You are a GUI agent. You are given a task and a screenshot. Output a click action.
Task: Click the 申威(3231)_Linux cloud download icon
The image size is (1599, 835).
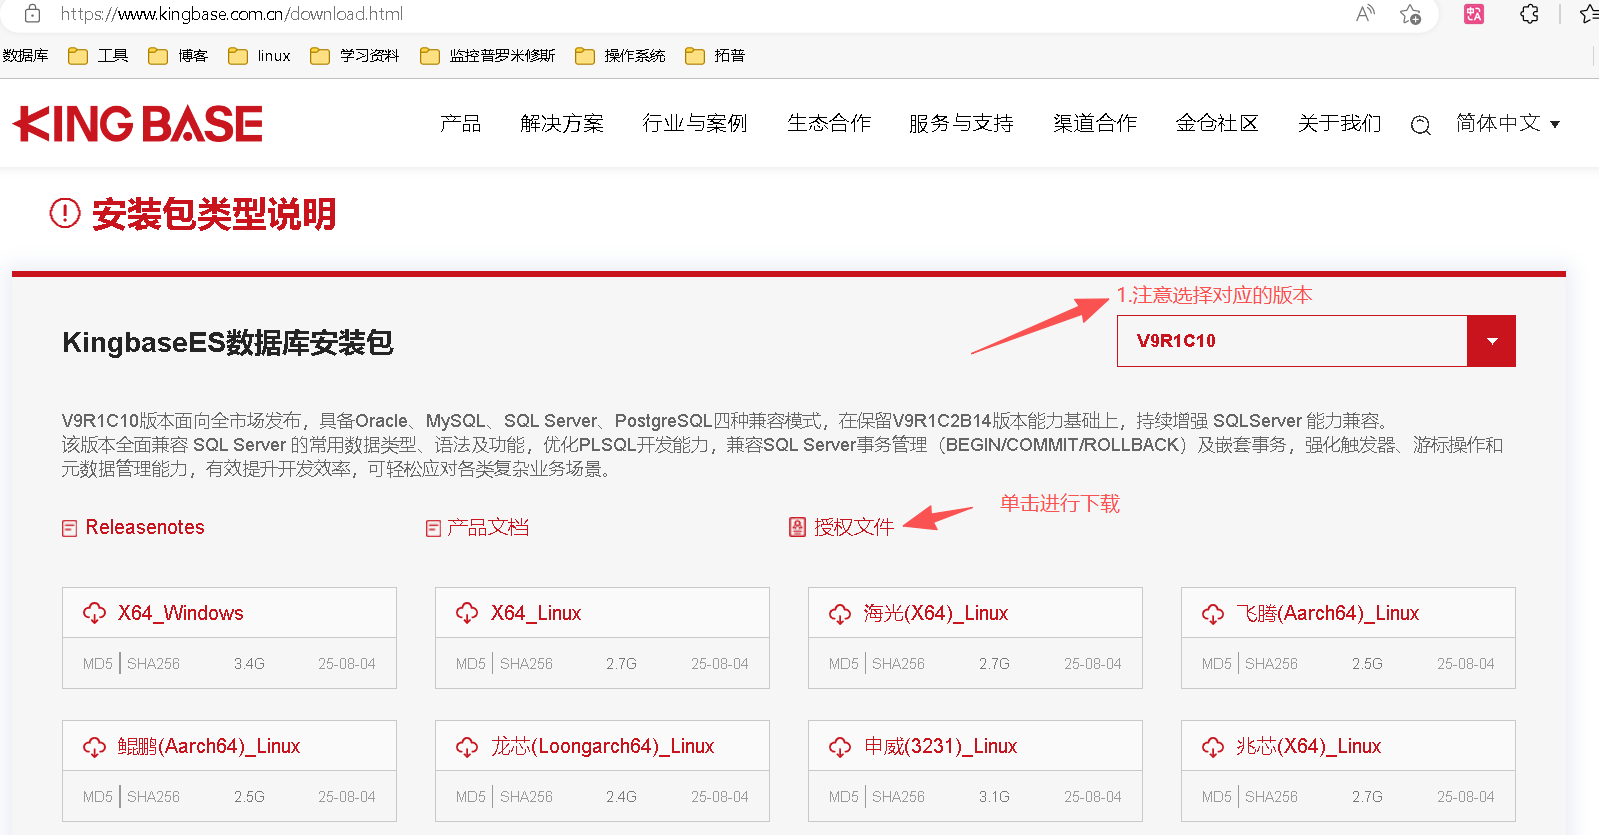[840, 746]
